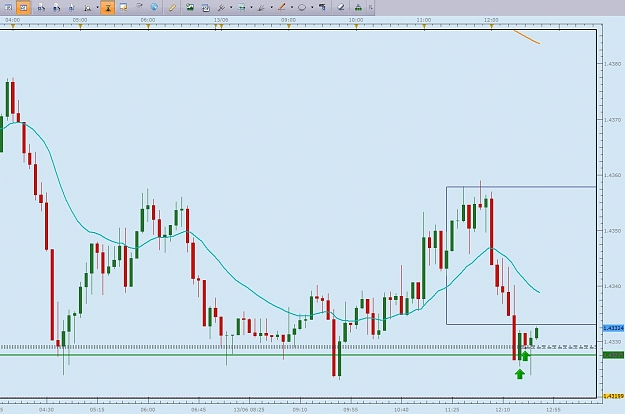Toggle the orange highlighted hourglass-style toolbar button
625x414 pixels.
coord(108,7)
